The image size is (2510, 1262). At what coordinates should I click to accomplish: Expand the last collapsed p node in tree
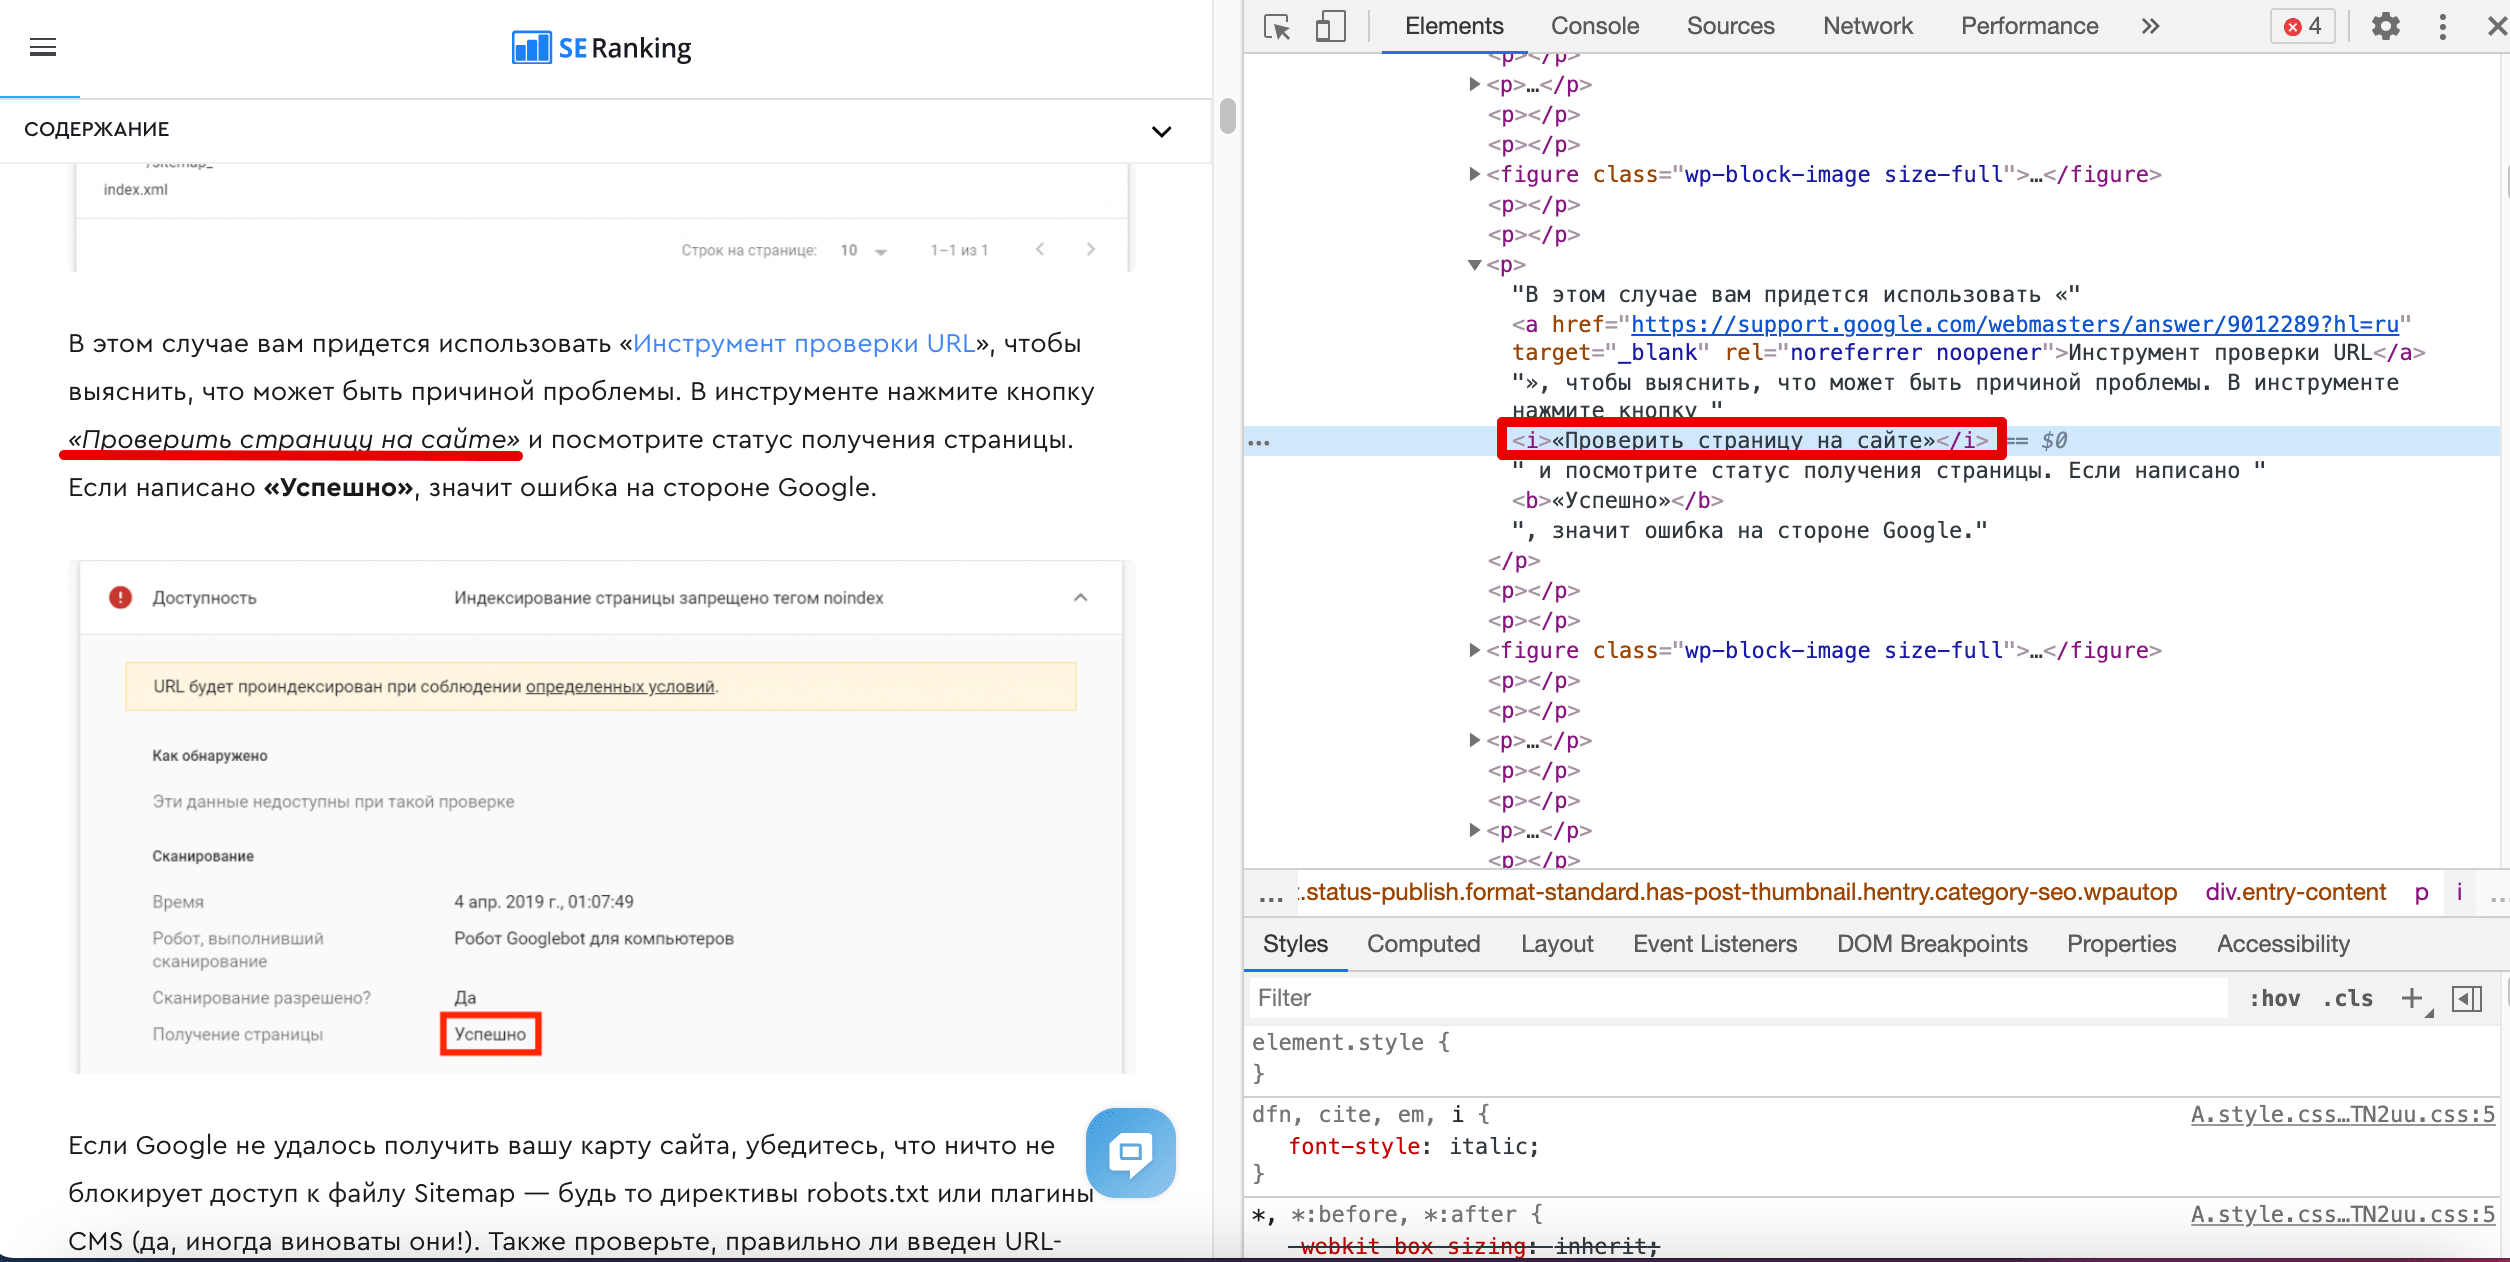1474,830
